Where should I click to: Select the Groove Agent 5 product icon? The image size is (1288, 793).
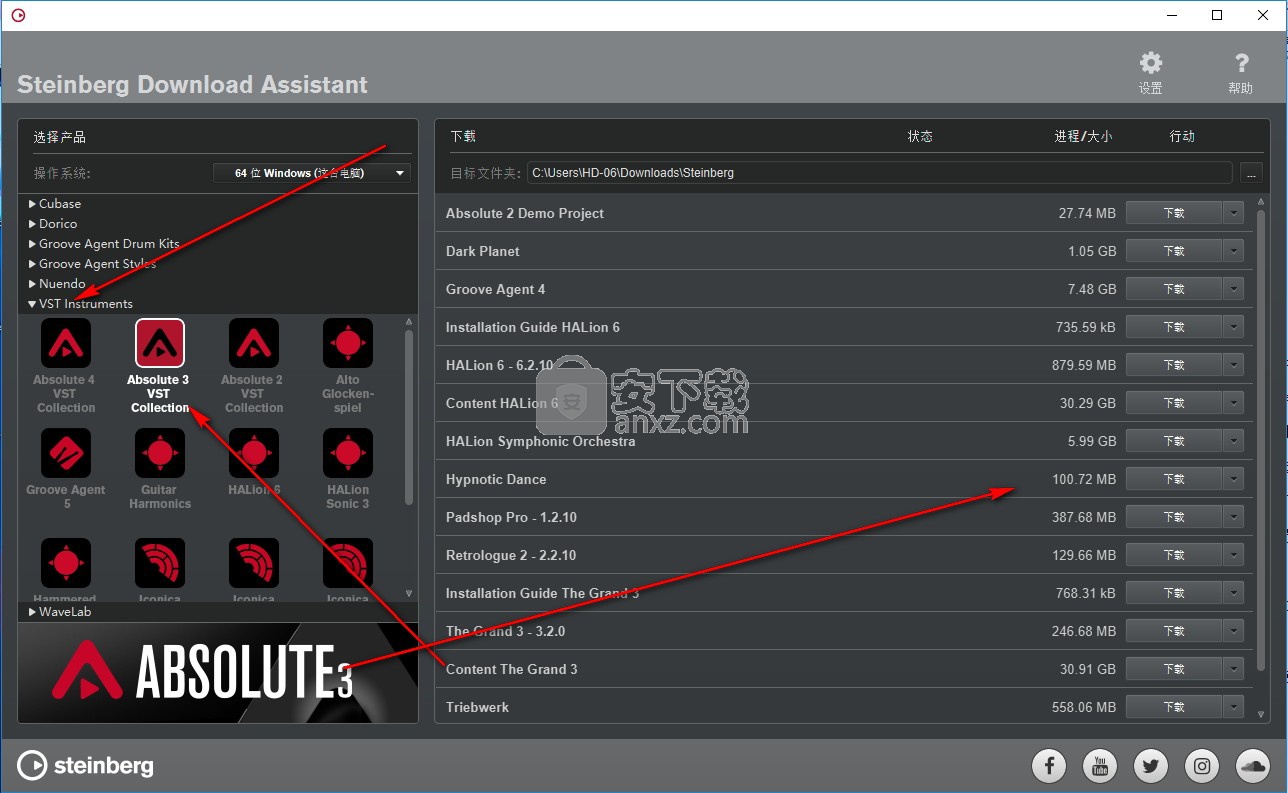point(66,454)
